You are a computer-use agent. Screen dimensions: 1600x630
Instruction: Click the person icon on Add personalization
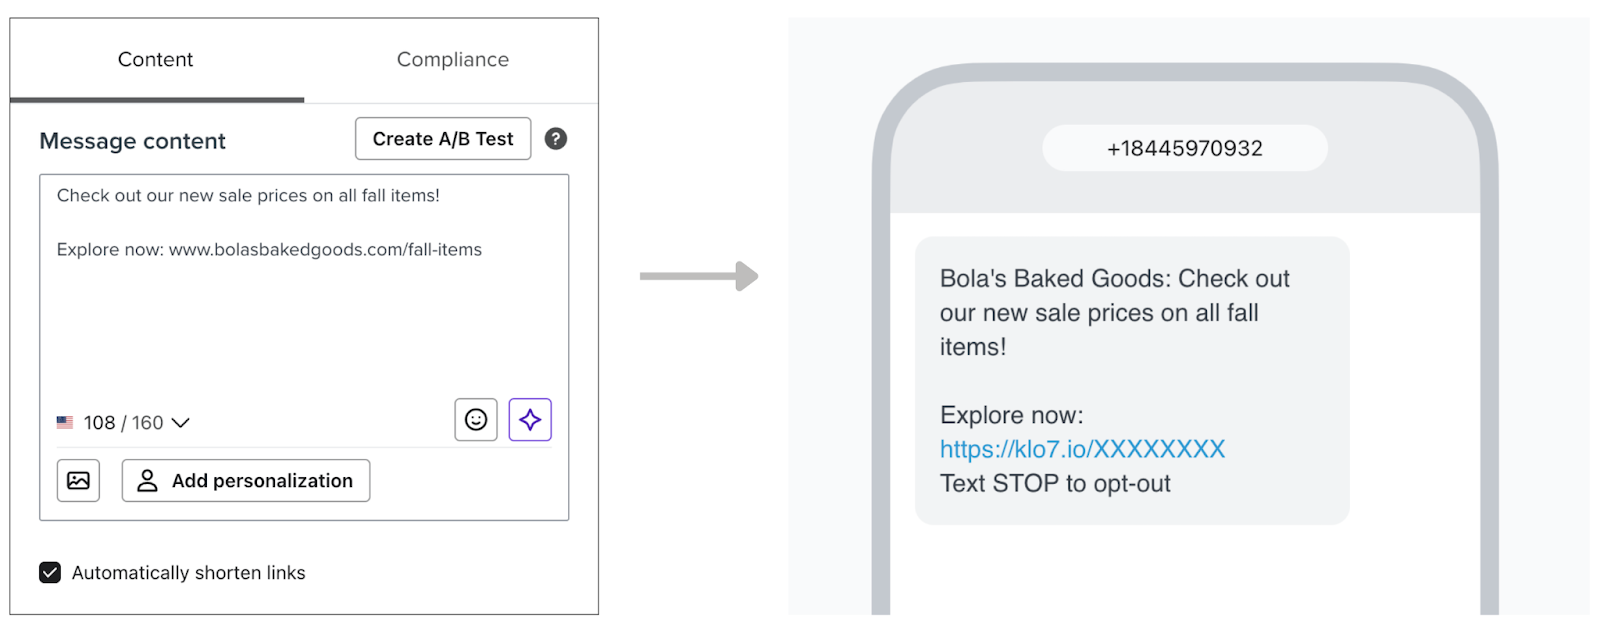point(148,481)
